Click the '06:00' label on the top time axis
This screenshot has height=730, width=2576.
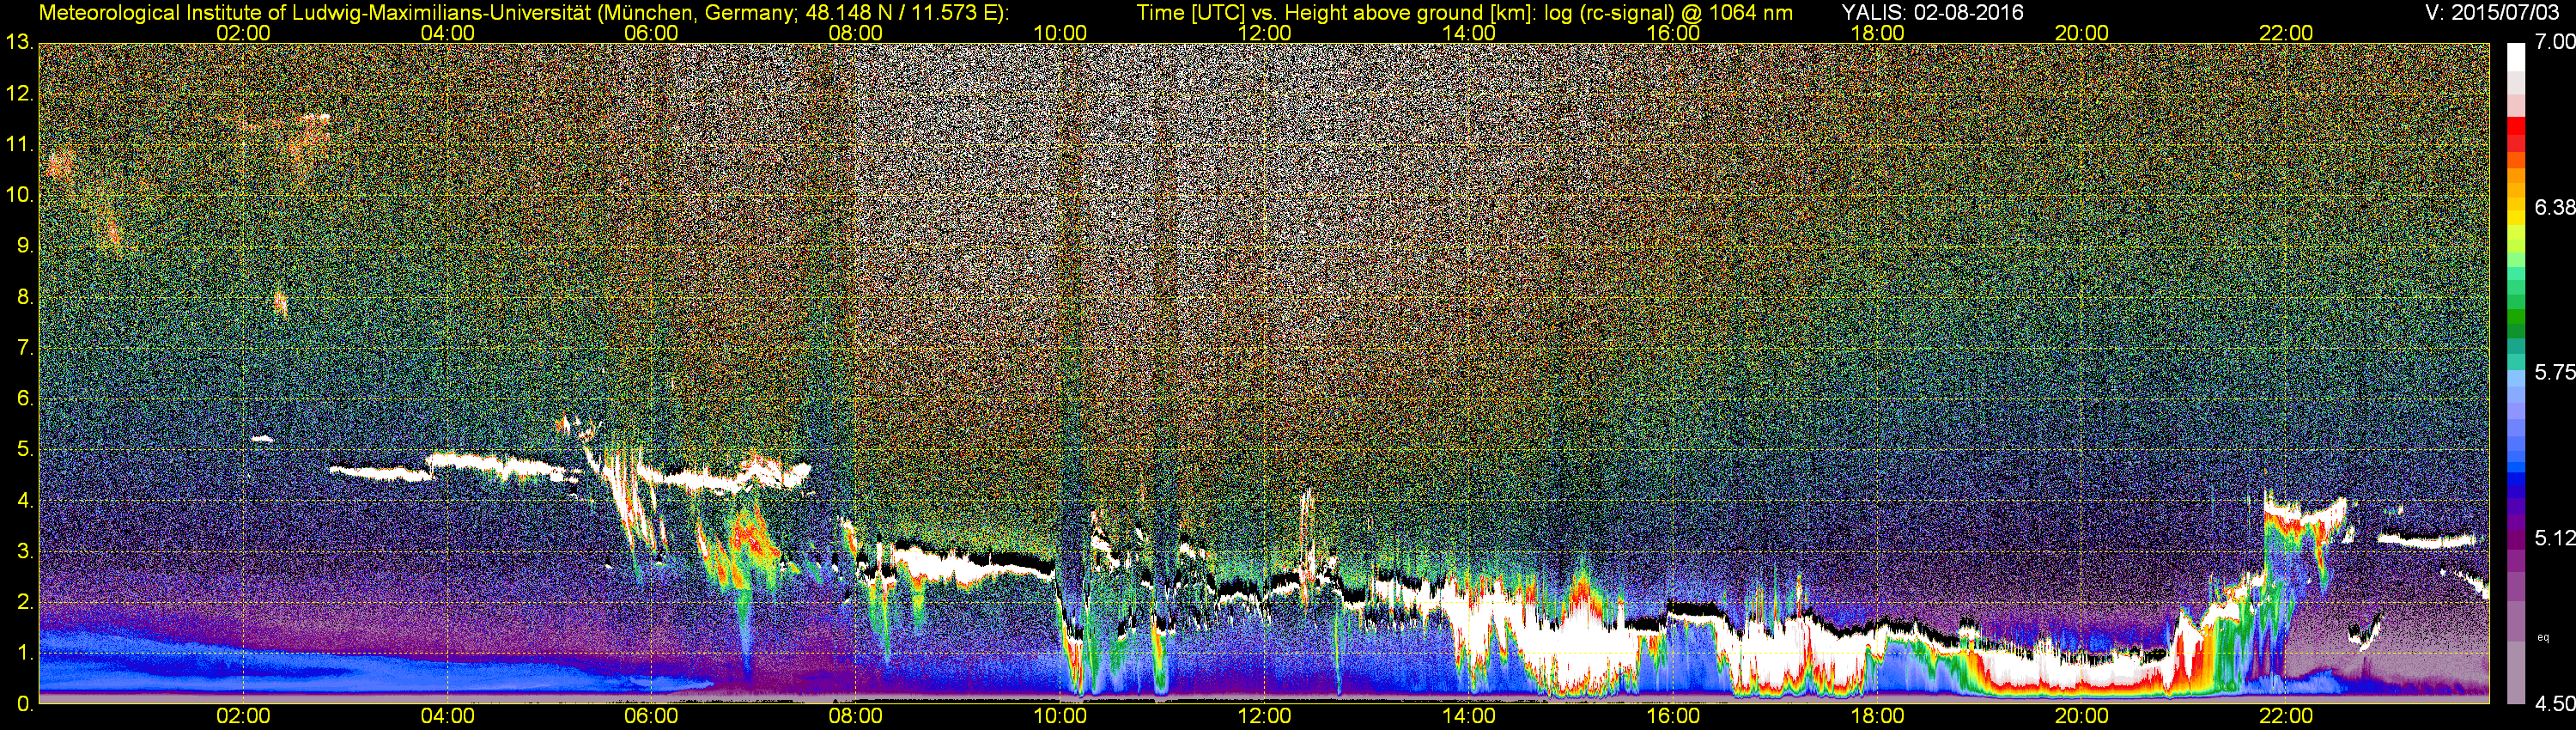point(651,33)
